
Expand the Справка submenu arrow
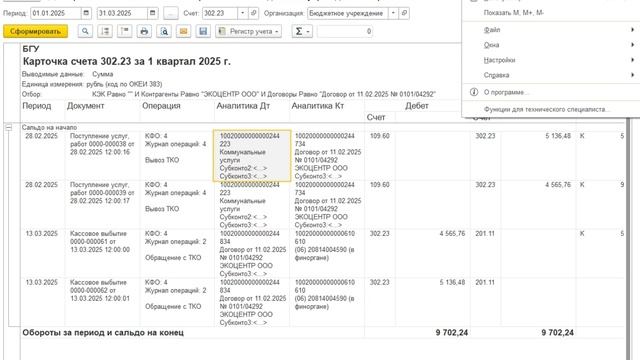pyautogui.click(x=632, y=75)
